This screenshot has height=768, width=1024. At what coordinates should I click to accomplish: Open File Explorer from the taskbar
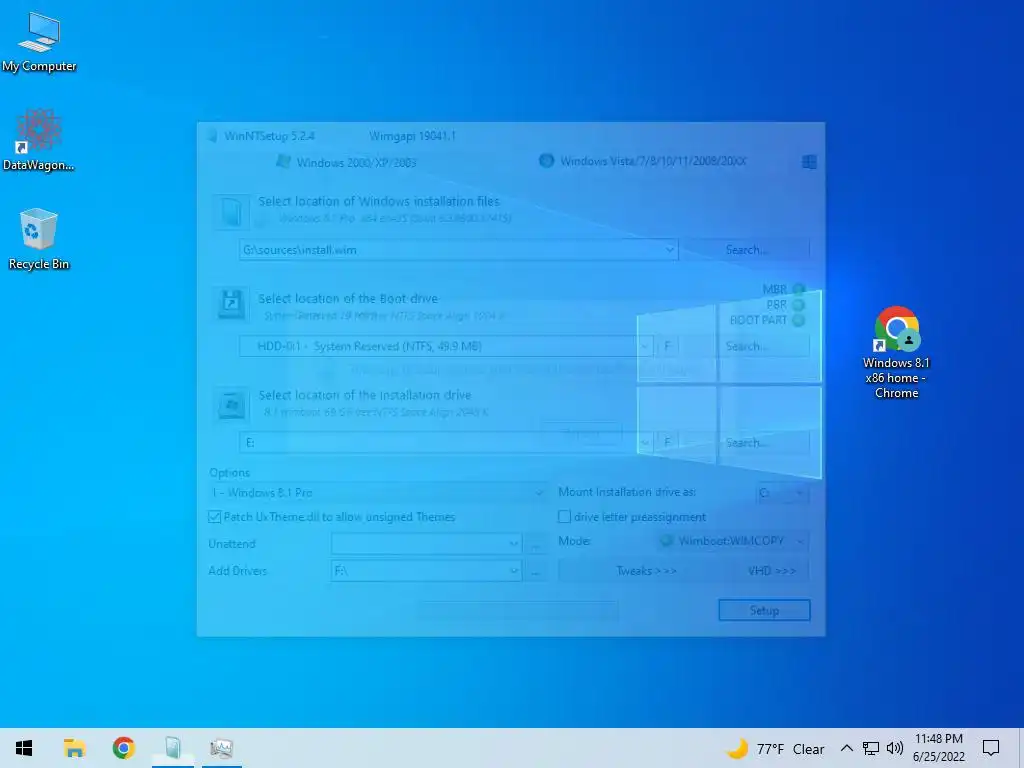pyautogui.click(x=74, y=748)
